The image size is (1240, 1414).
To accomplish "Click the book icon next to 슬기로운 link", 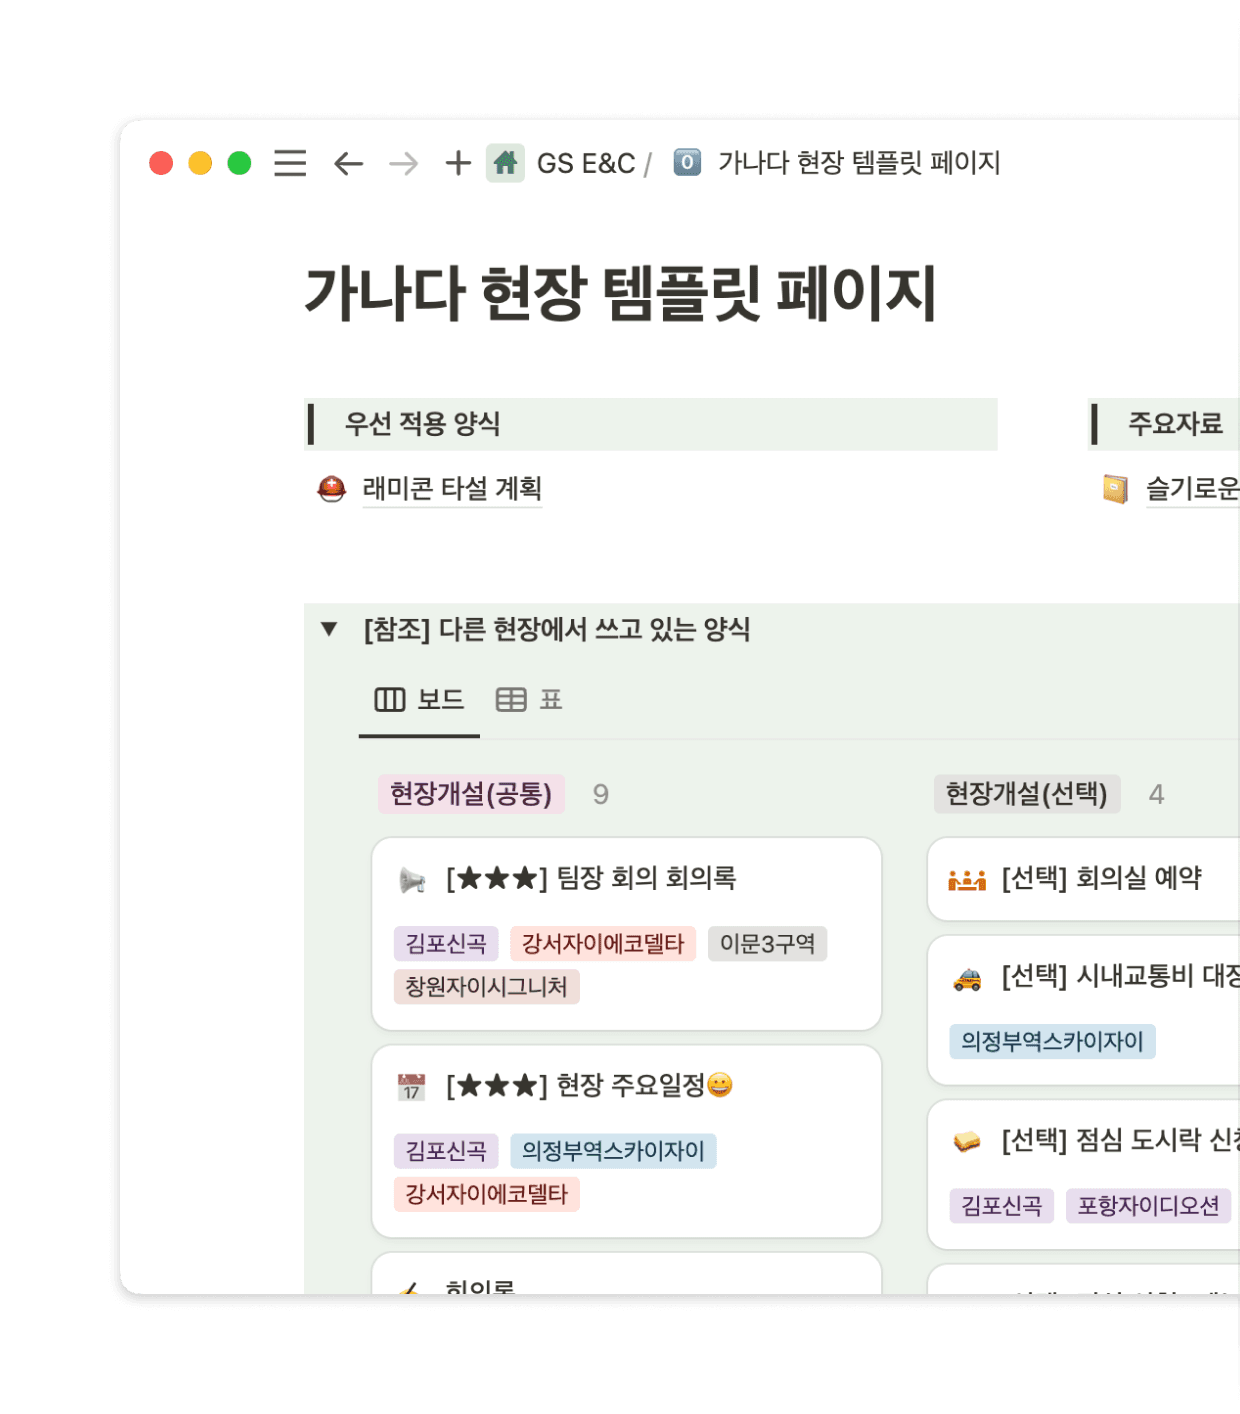I will pos(1113,489).
